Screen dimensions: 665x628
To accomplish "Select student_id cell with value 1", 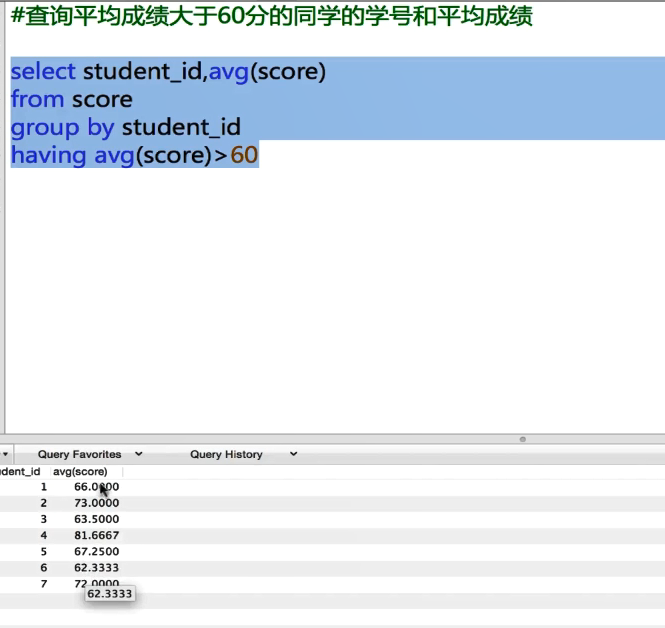I will pyautogui.click(x=44, y=487).
